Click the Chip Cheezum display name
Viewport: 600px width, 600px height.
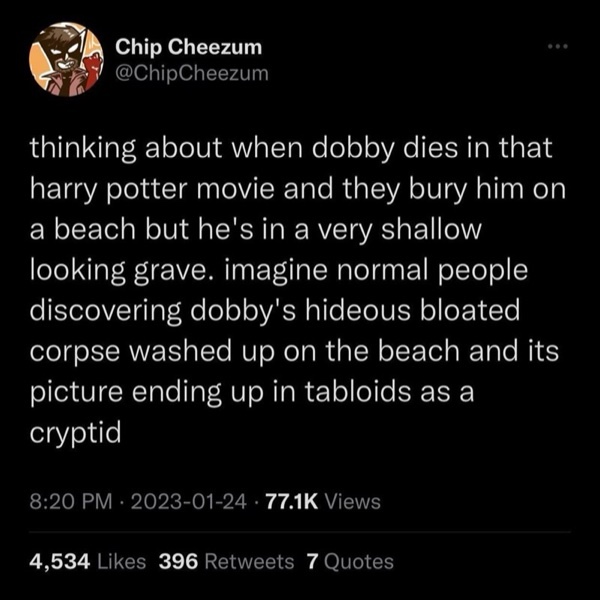pyautogui.click(x=189, y=47)
